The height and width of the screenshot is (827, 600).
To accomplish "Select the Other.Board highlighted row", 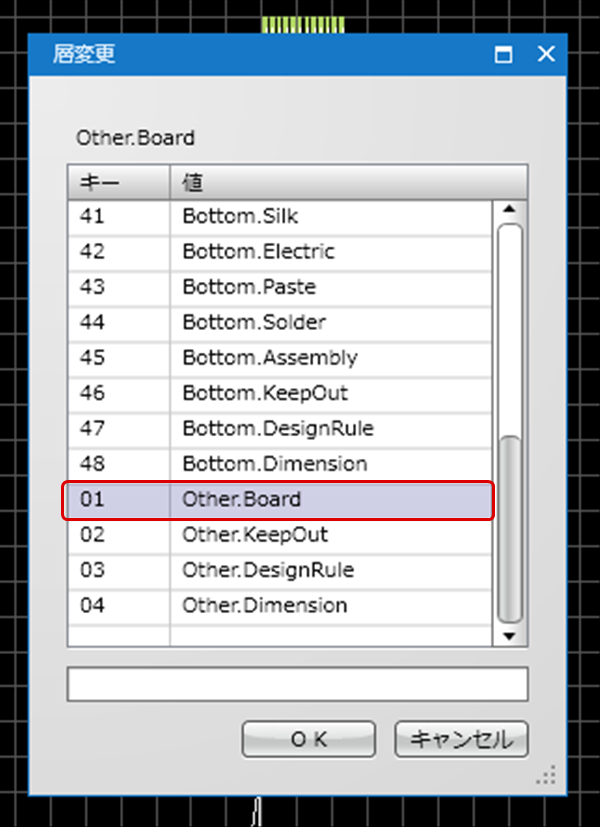I will click(x=280, y=499).
